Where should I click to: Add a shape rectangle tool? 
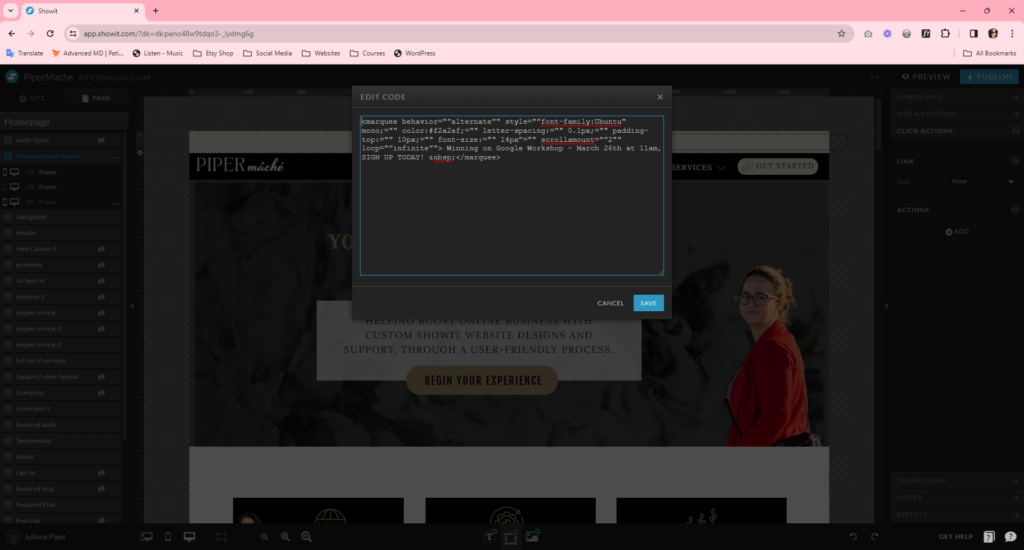[x=511, y=536]
